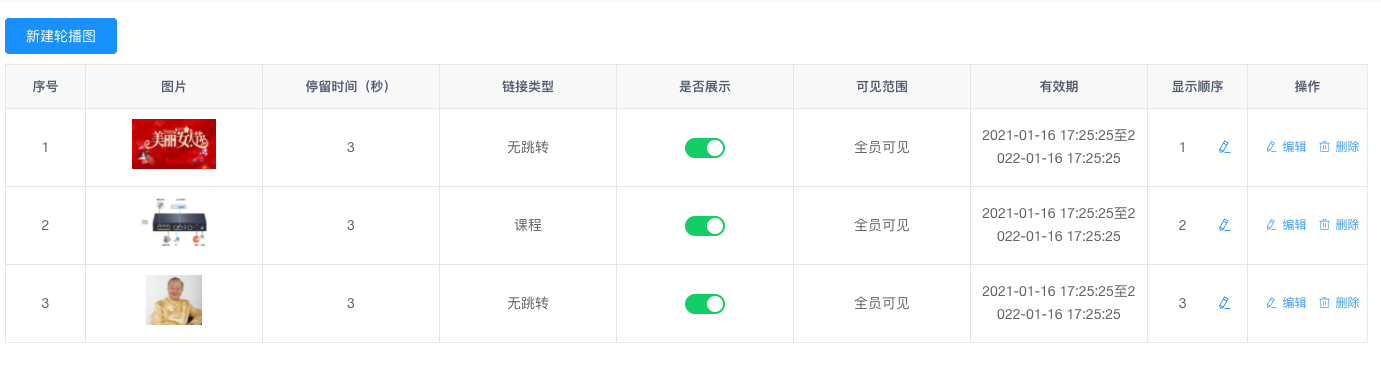This screenshot has width=1381, height=383.
Task: Open the portrait thumbnail in row 3
Action: 174,300
